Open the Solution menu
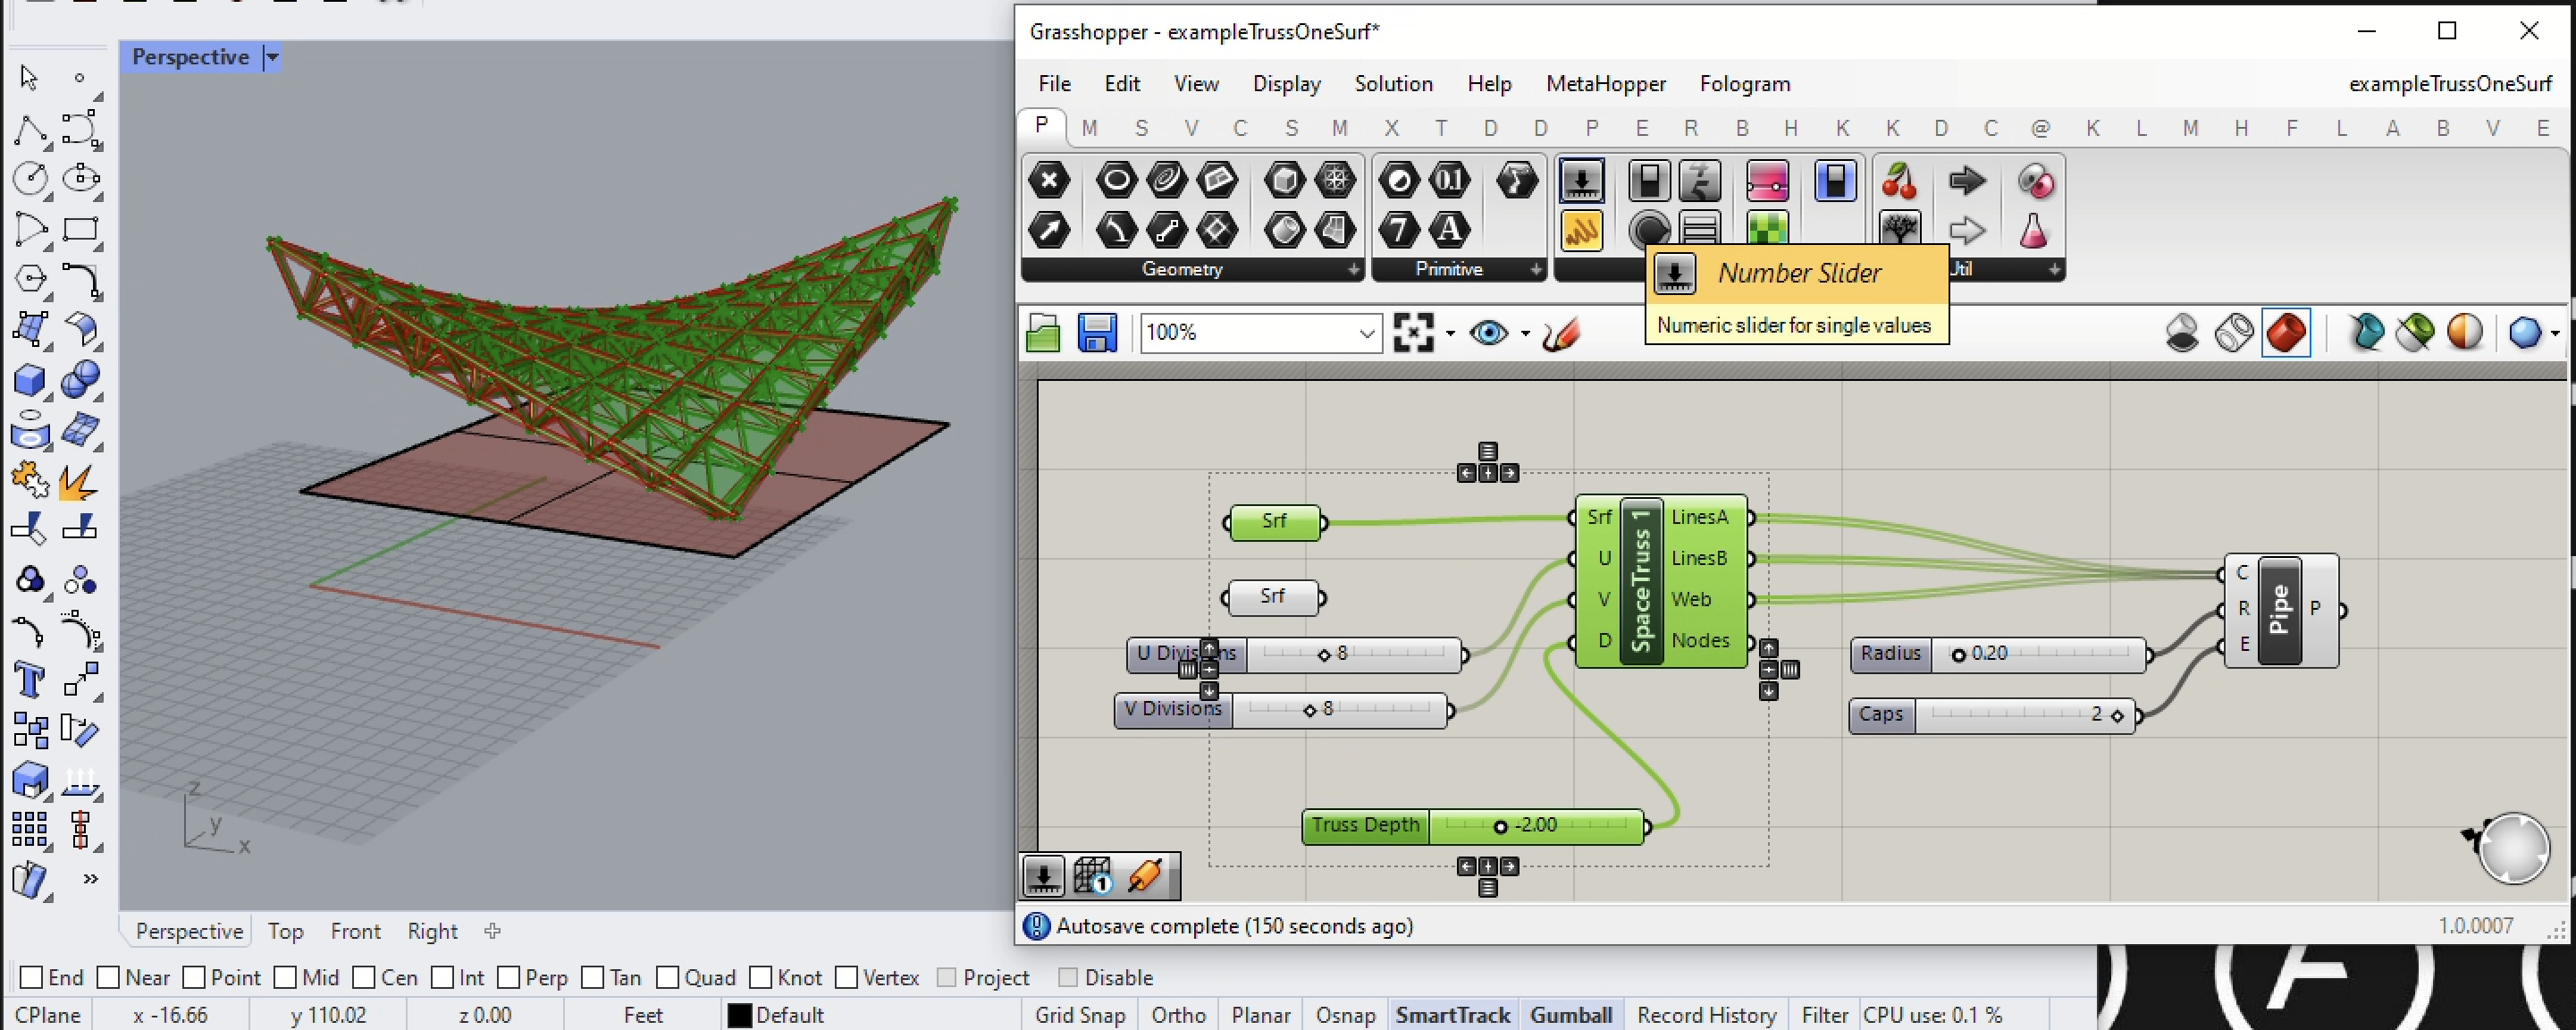2576x1030 pixels. [x=1393, y=84]
